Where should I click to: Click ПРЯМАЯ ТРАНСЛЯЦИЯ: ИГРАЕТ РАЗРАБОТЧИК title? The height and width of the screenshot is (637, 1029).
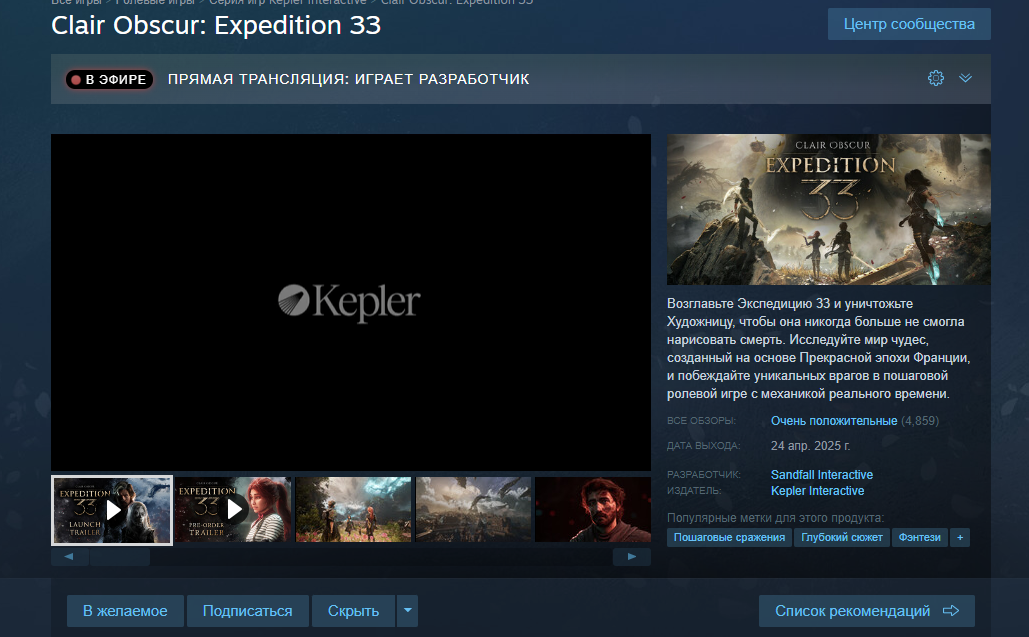coord(348,79)
